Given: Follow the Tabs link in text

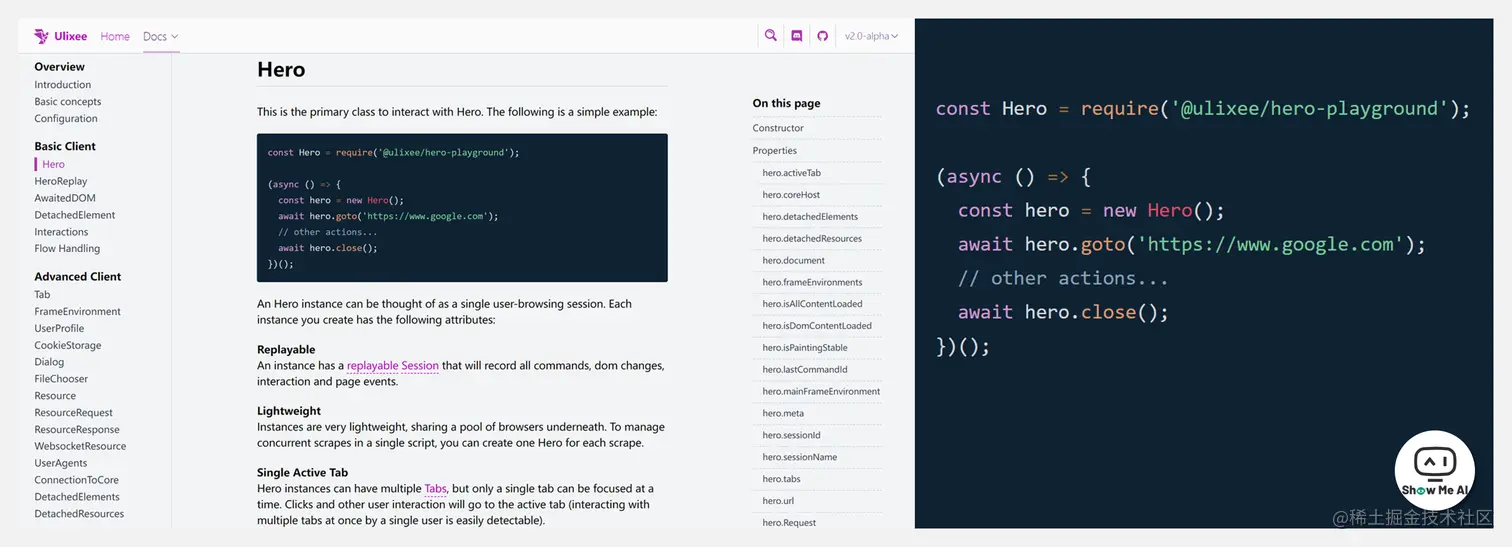Looking at the screenshot, I should [435, 489].
